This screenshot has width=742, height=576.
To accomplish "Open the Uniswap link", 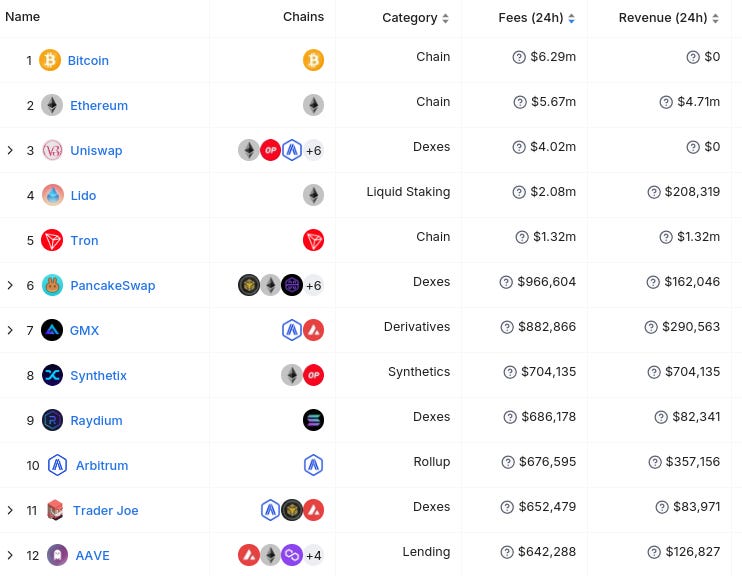I will (96, 151).
